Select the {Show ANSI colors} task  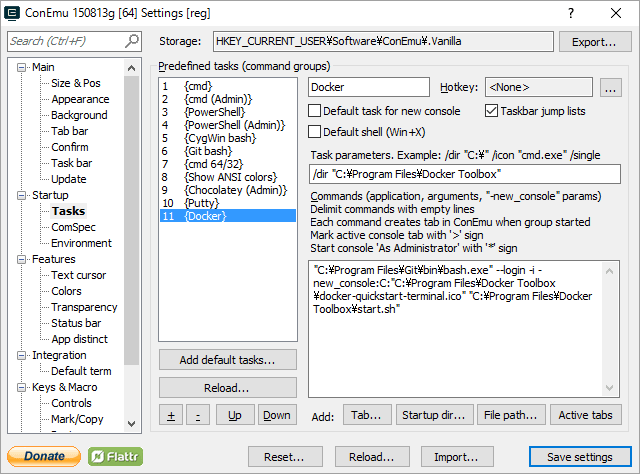pos(228,177)
